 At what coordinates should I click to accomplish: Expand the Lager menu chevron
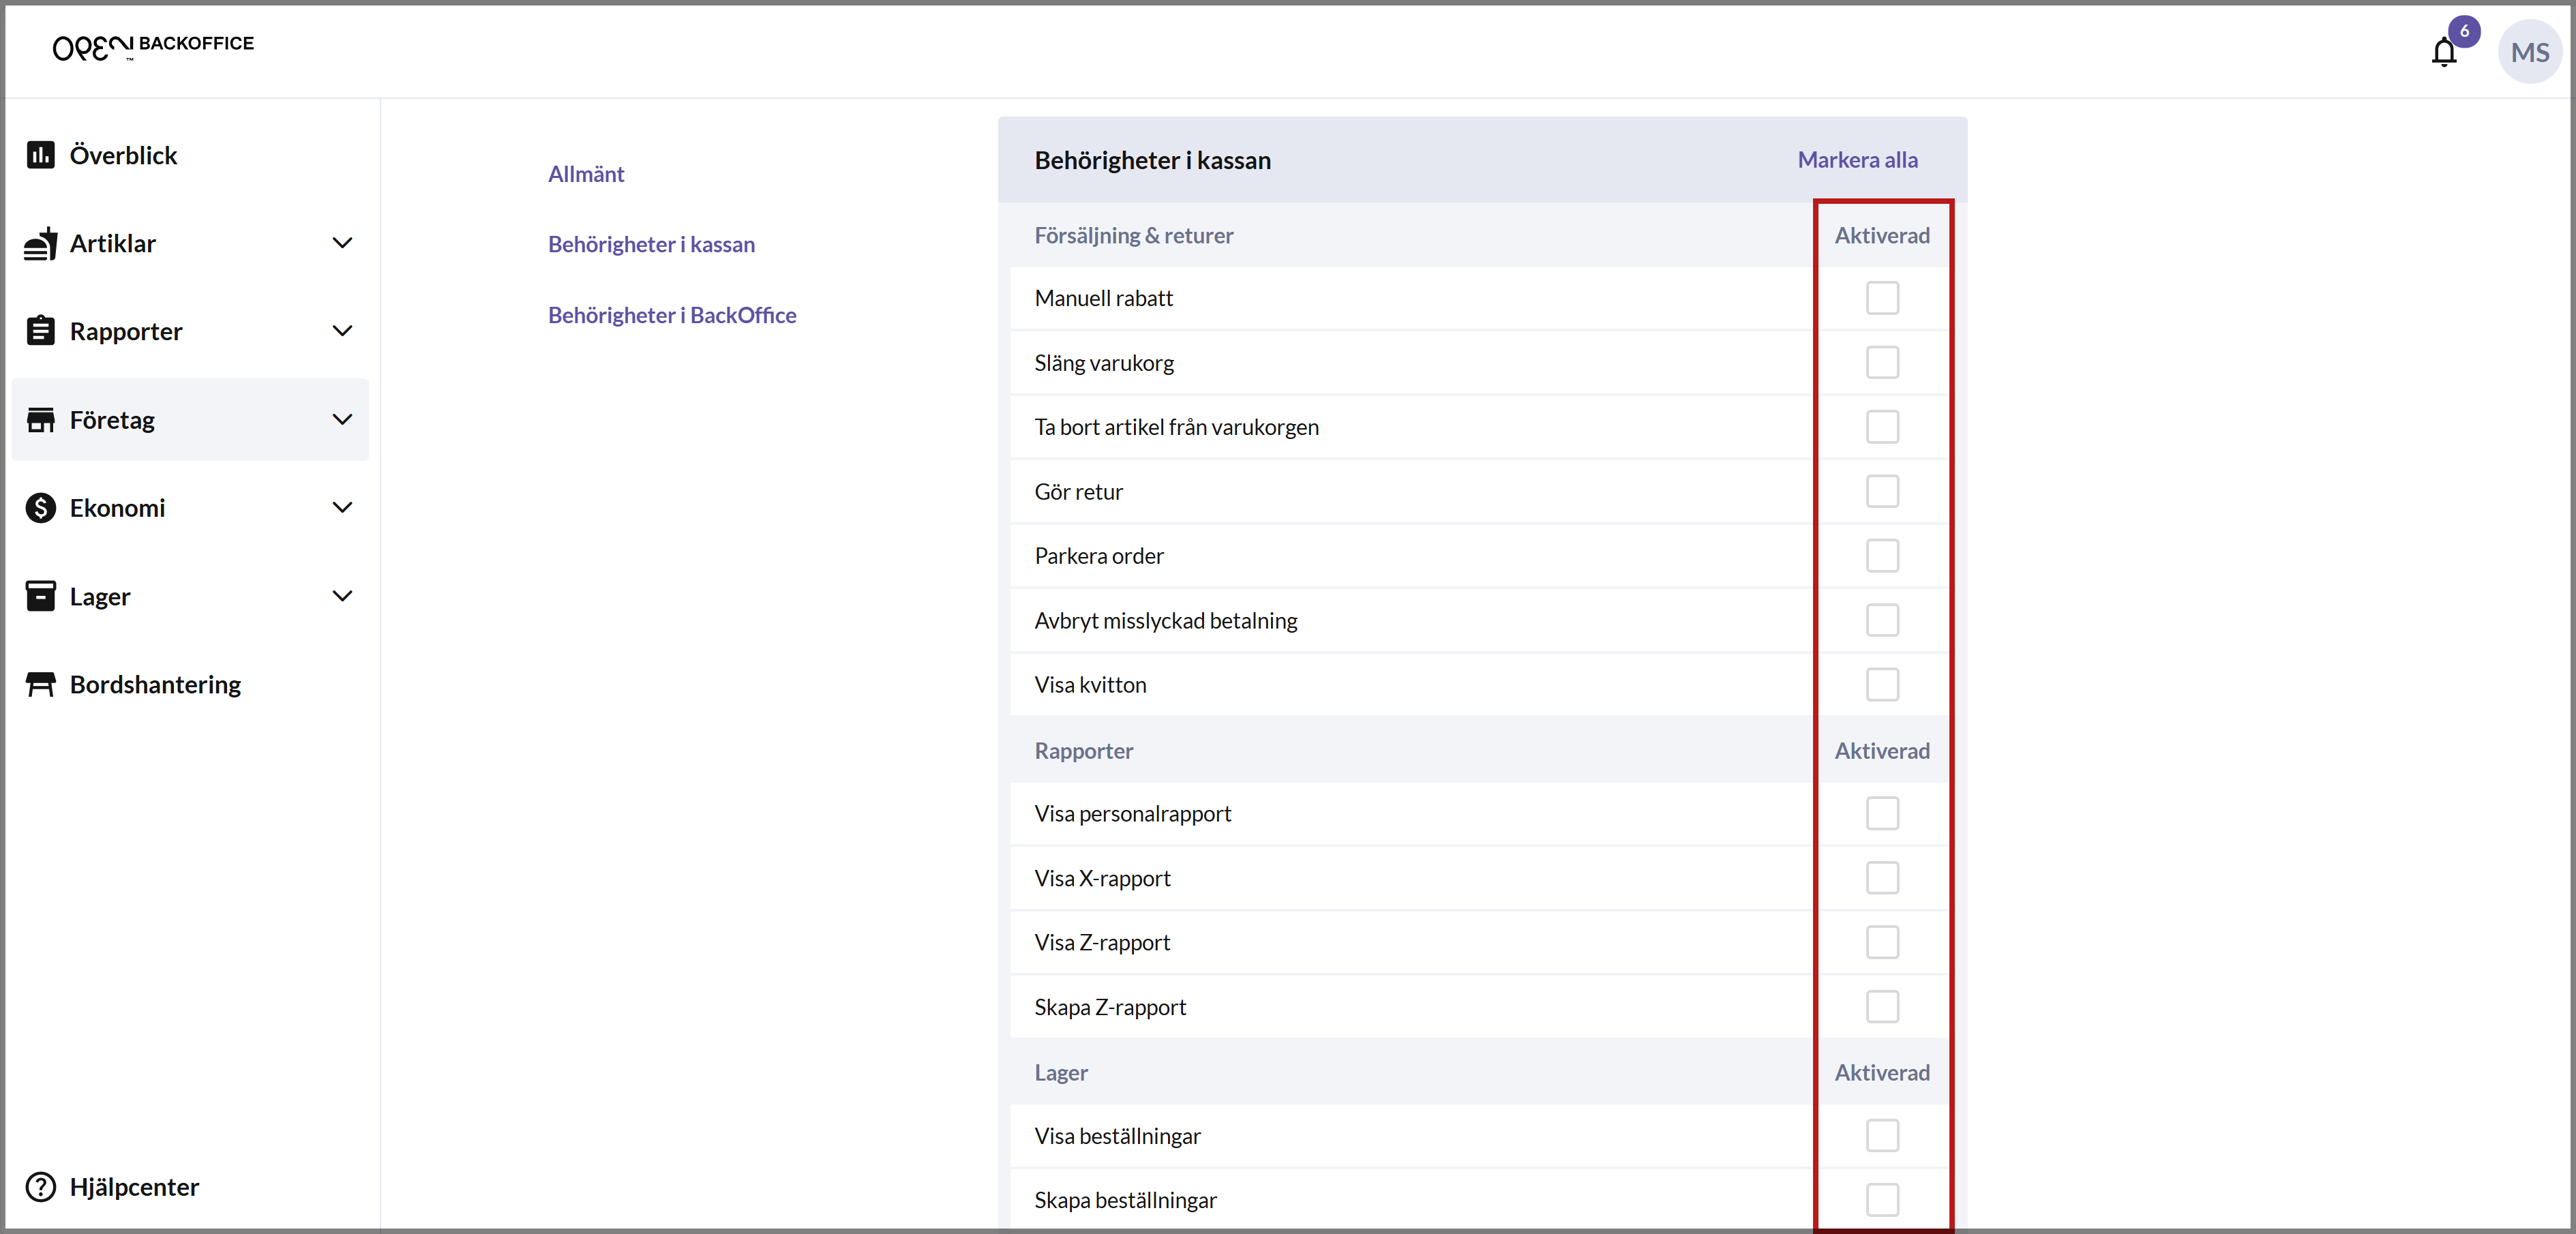point(342,596)
